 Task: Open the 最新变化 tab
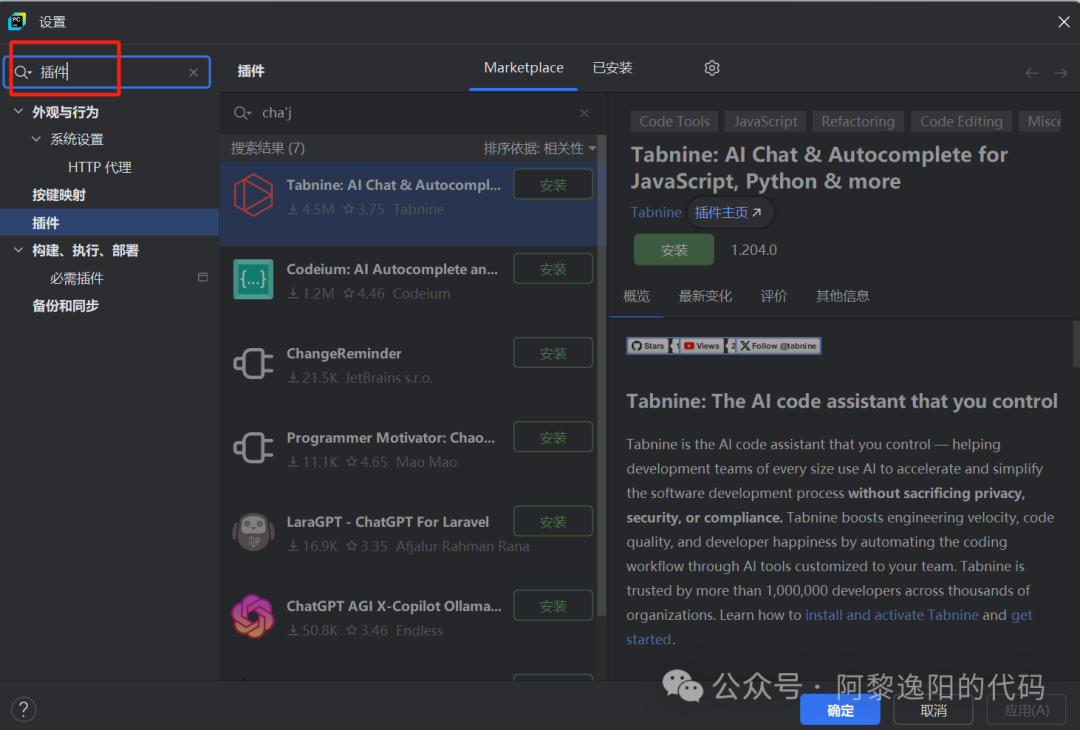(x=705, y=296)
